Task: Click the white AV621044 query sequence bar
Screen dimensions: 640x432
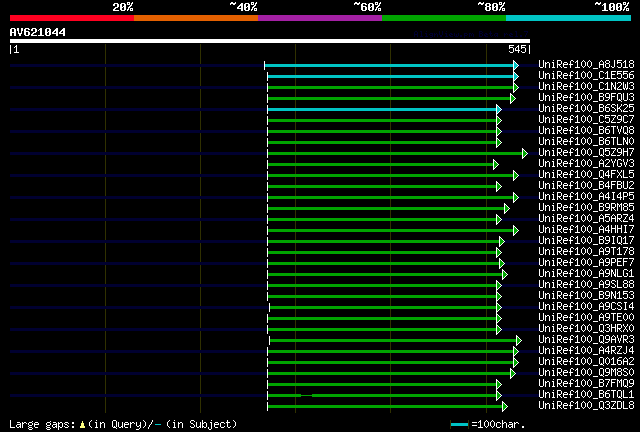Action: click(270, 41)
